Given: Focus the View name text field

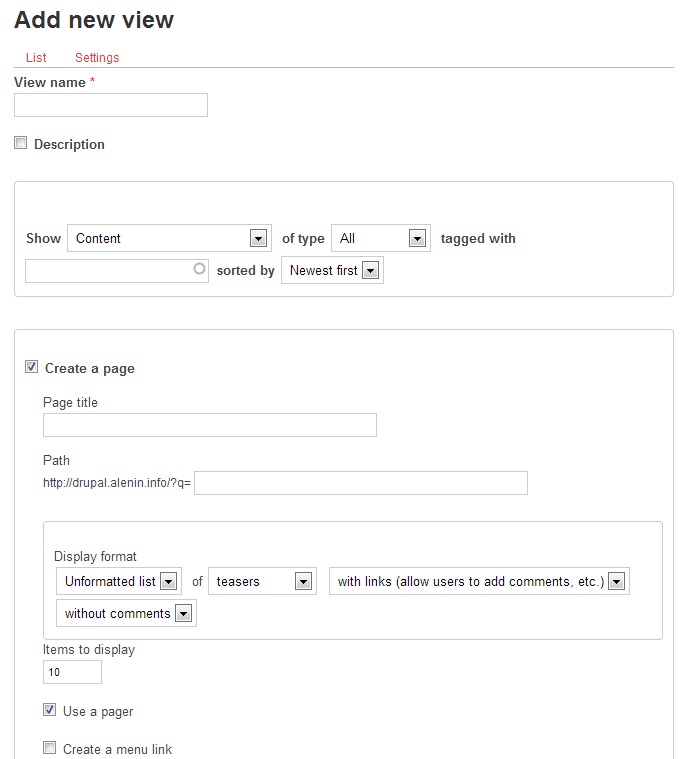Looking at the screenshot, I should click(x=111, y=105).
